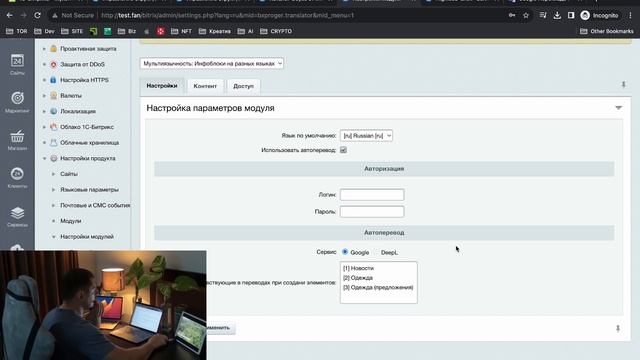Open the TOR bookmarks folder
The width and height of the screenshot is (640, 360).
[x=17, y=31]
